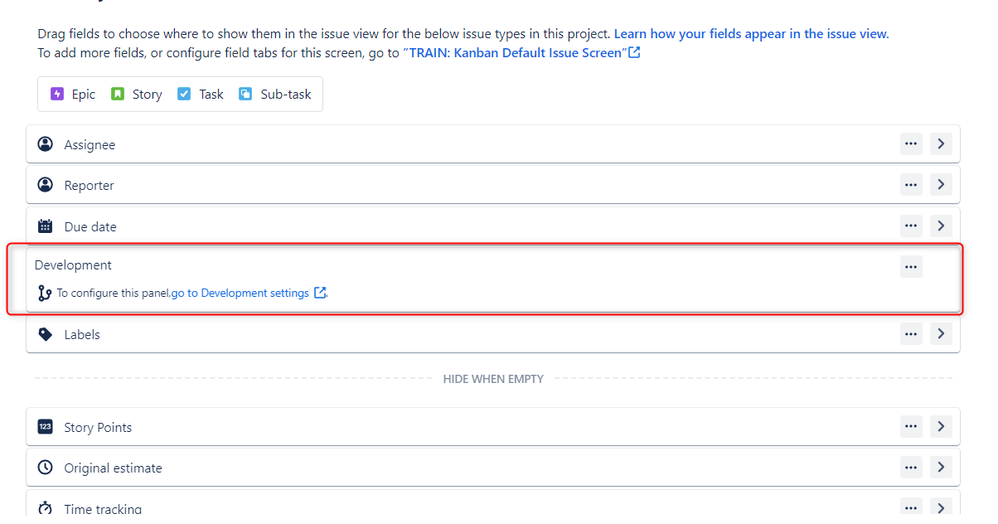Click the Assignee person icon
The height and width of the screenshot is (524, 998).
(45, 144)
